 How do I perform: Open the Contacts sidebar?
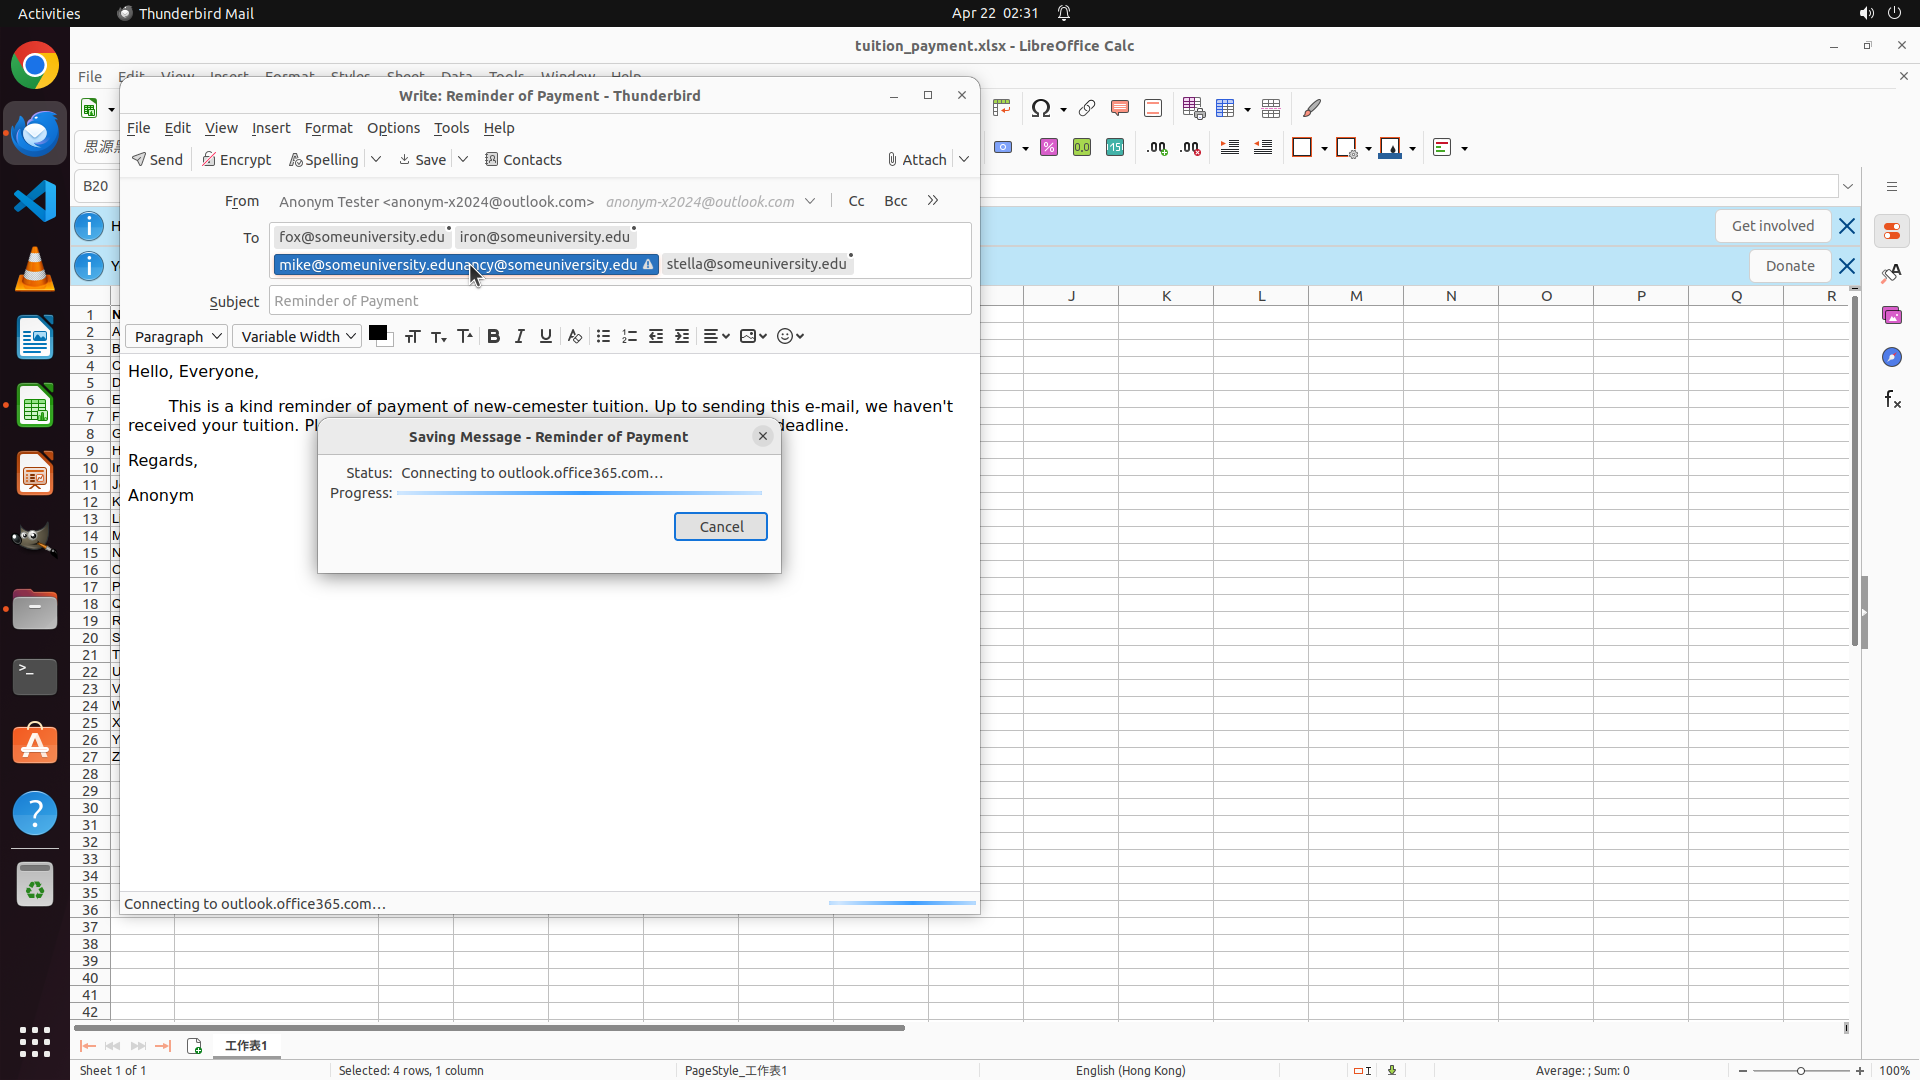523,160
